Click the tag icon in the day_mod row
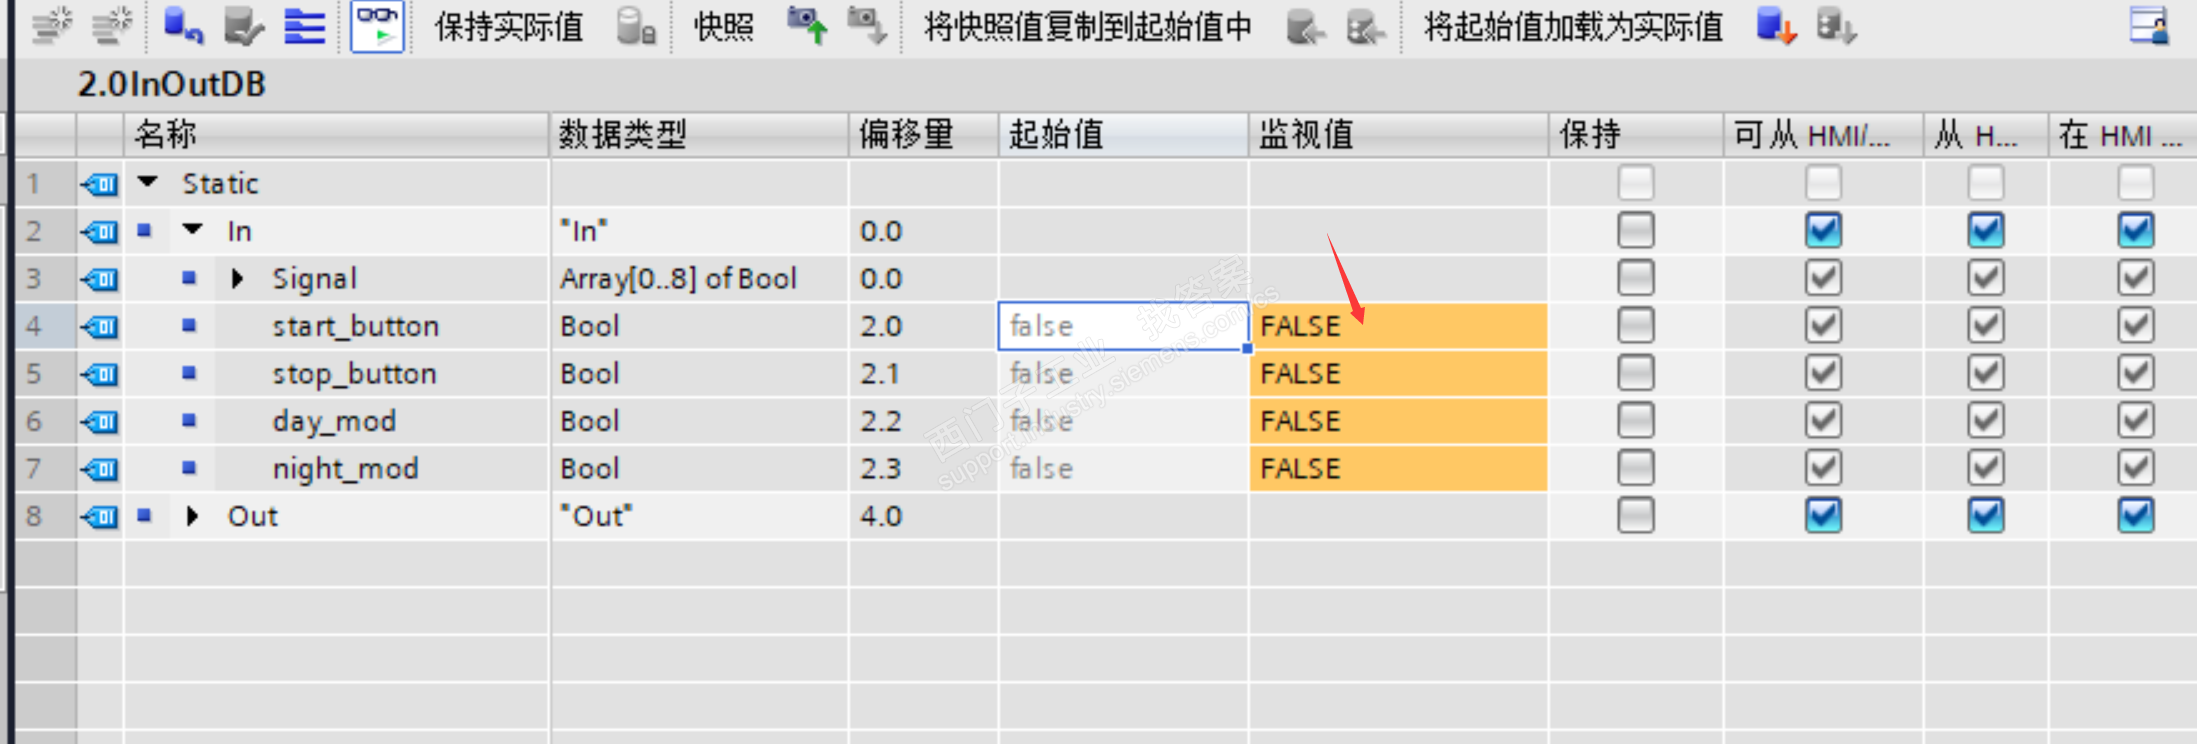 click(100, 422)
